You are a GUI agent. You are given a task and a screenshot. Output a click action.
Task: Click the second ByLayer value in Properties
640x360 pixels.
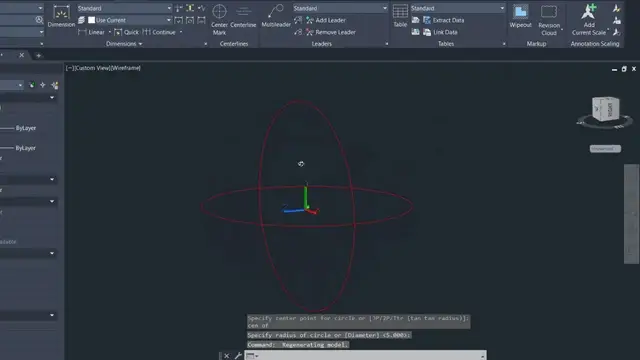tap(26, 148)
